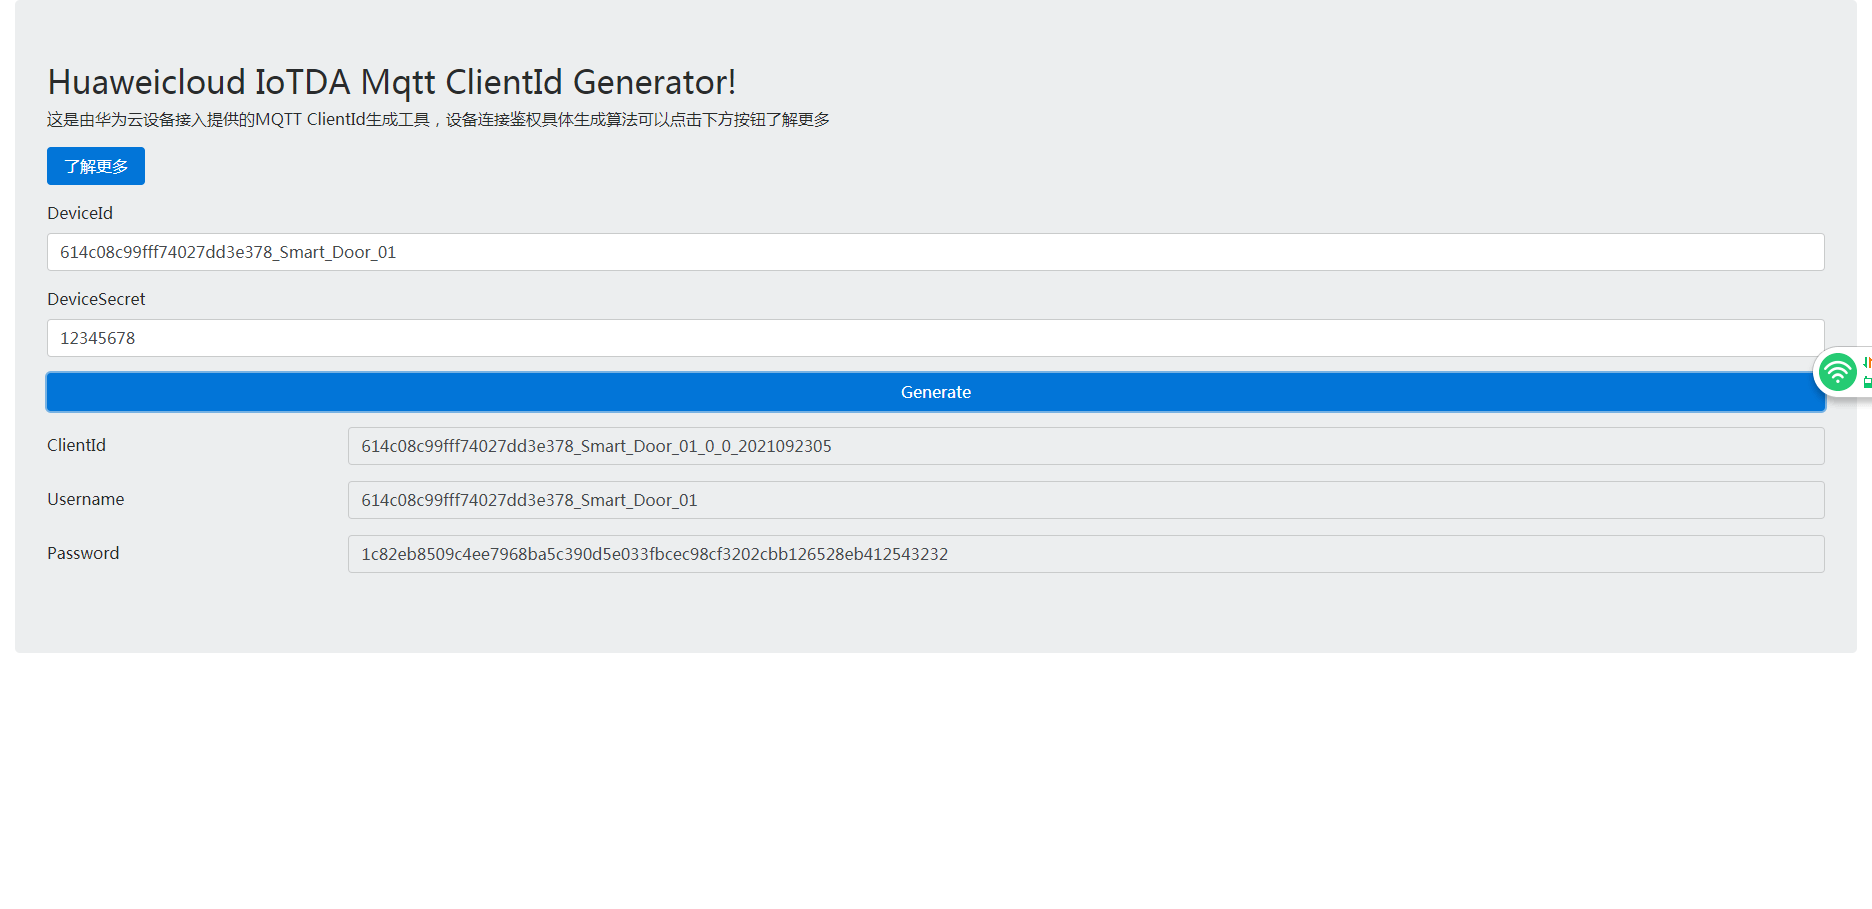Viewport: 1872px width, 909px height.
Task: Focus the DeviceId input field
Action: pos(936,252)
